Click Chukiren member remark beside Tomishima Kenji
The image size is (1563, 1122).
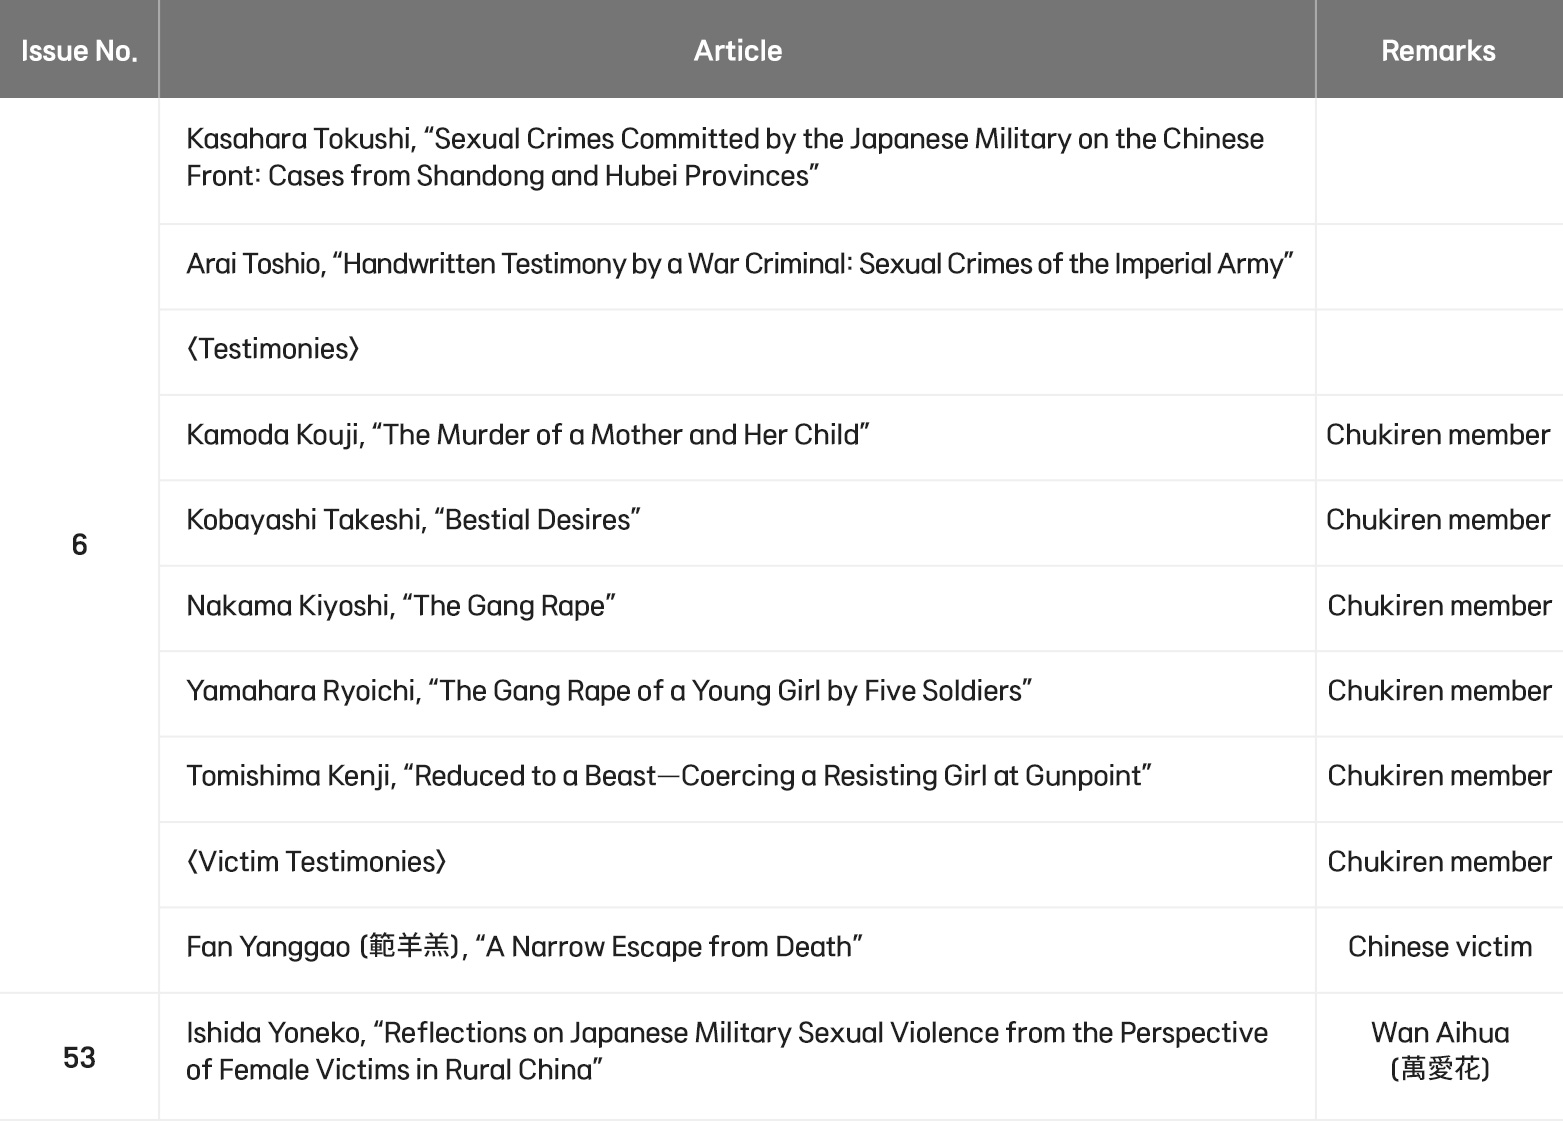coord(1439,776)
